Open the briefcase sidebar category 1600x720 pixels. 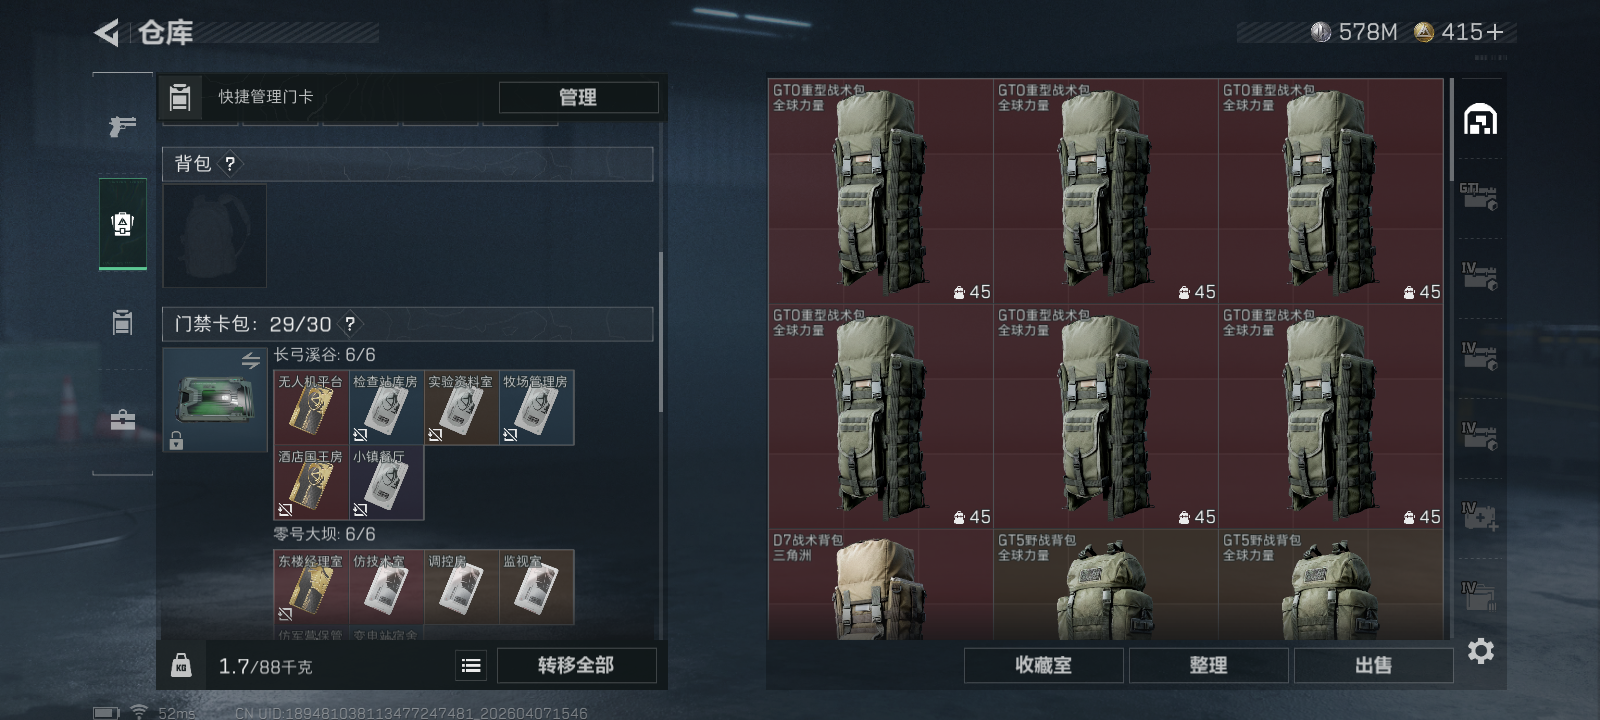123,420
